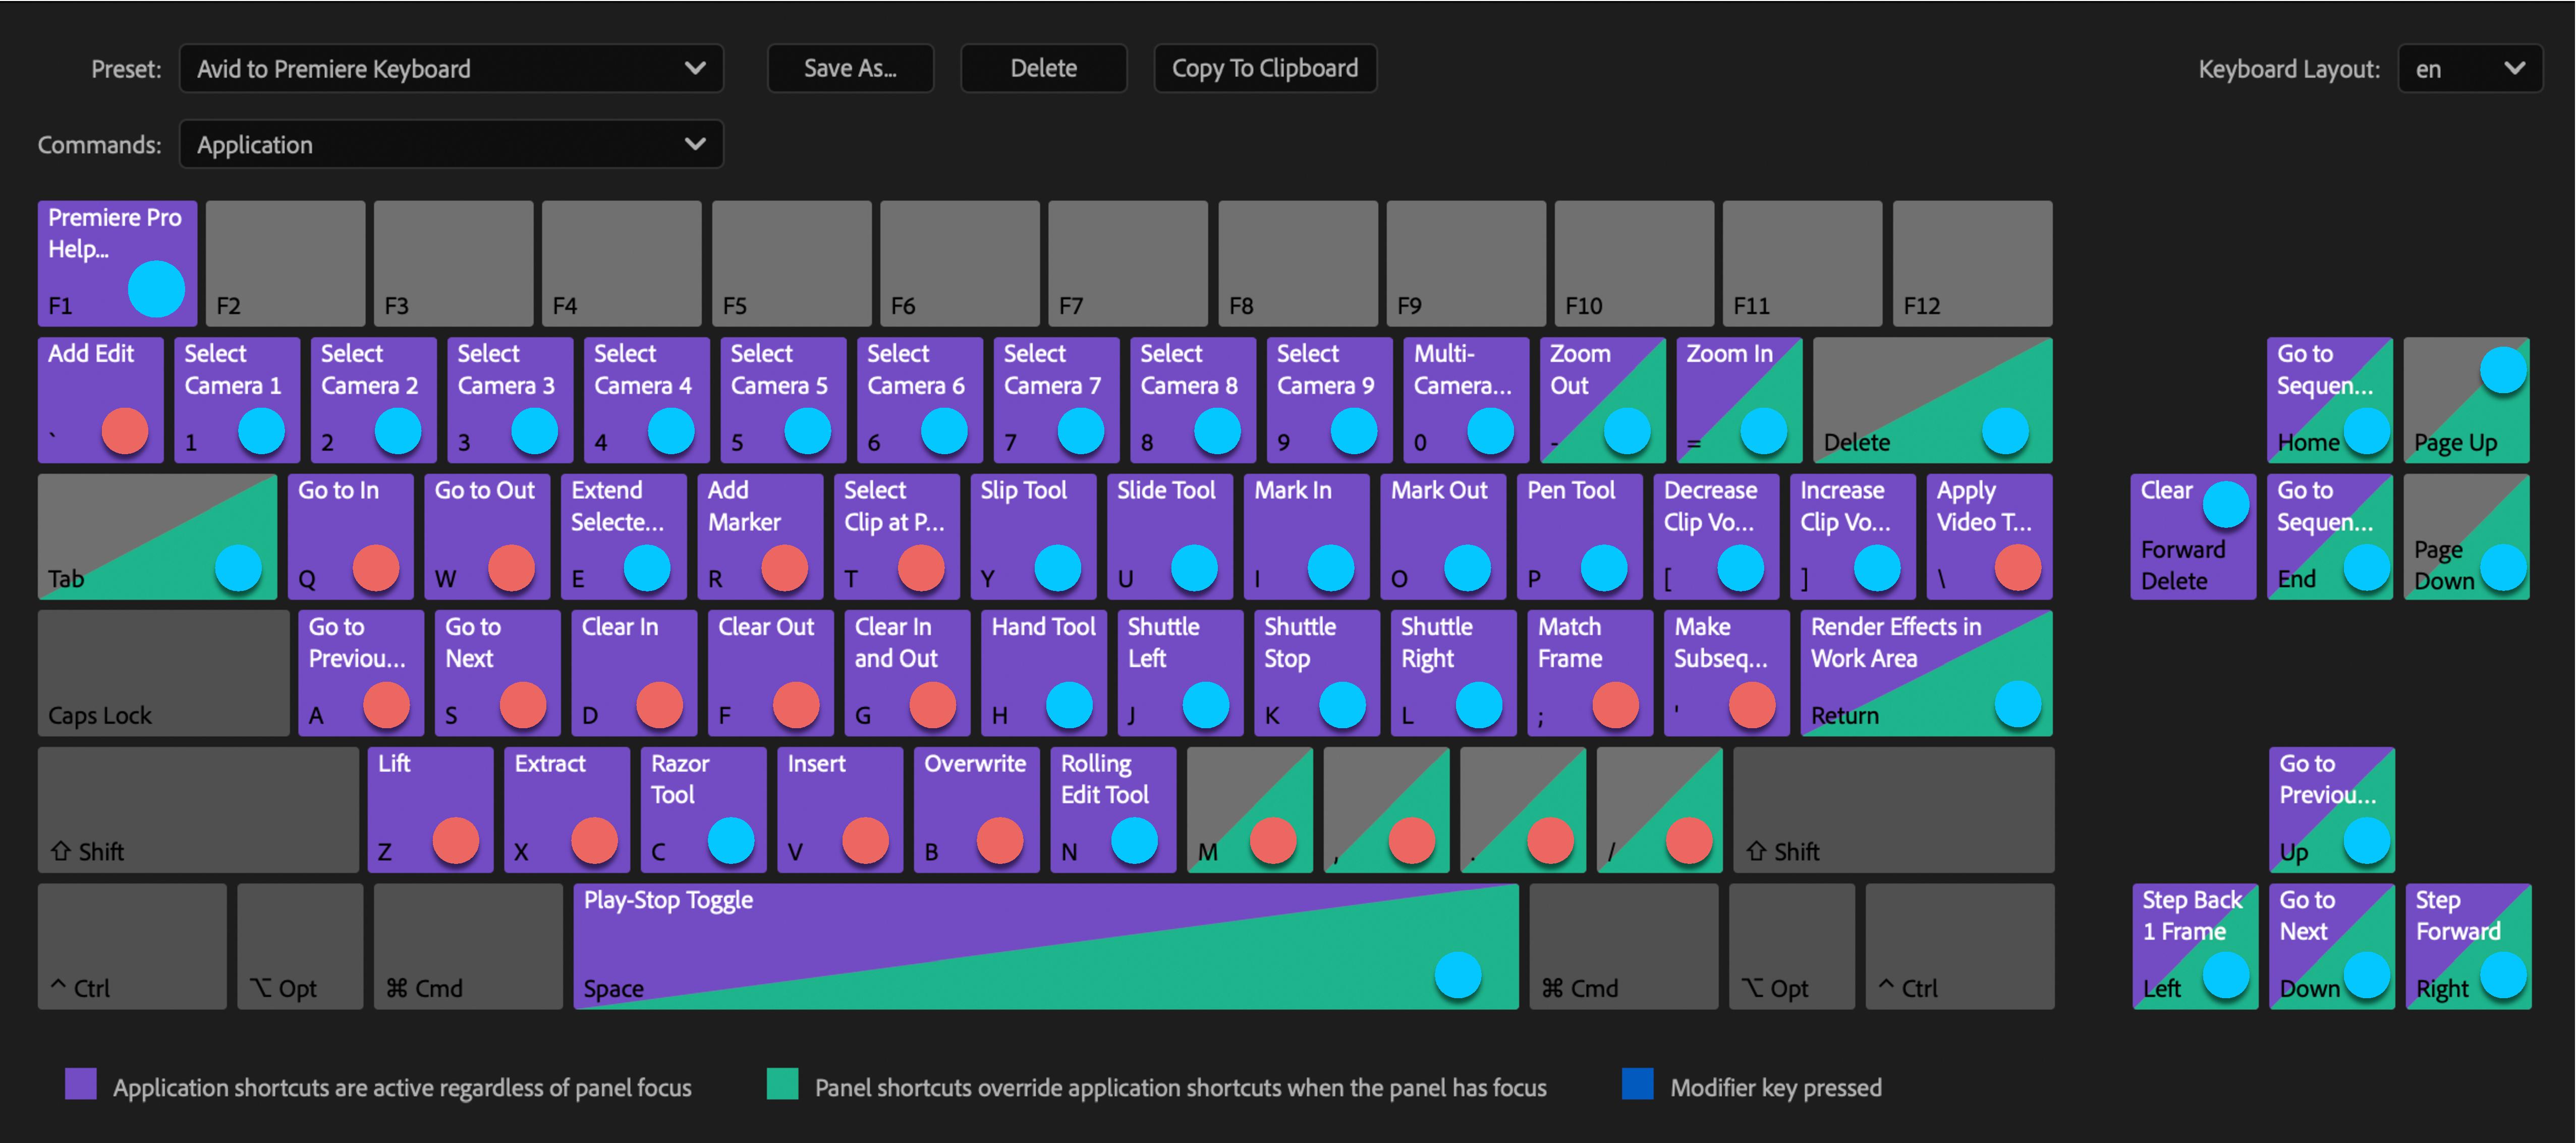
Task: Select the left Shift key
Action: coord(198,810)
